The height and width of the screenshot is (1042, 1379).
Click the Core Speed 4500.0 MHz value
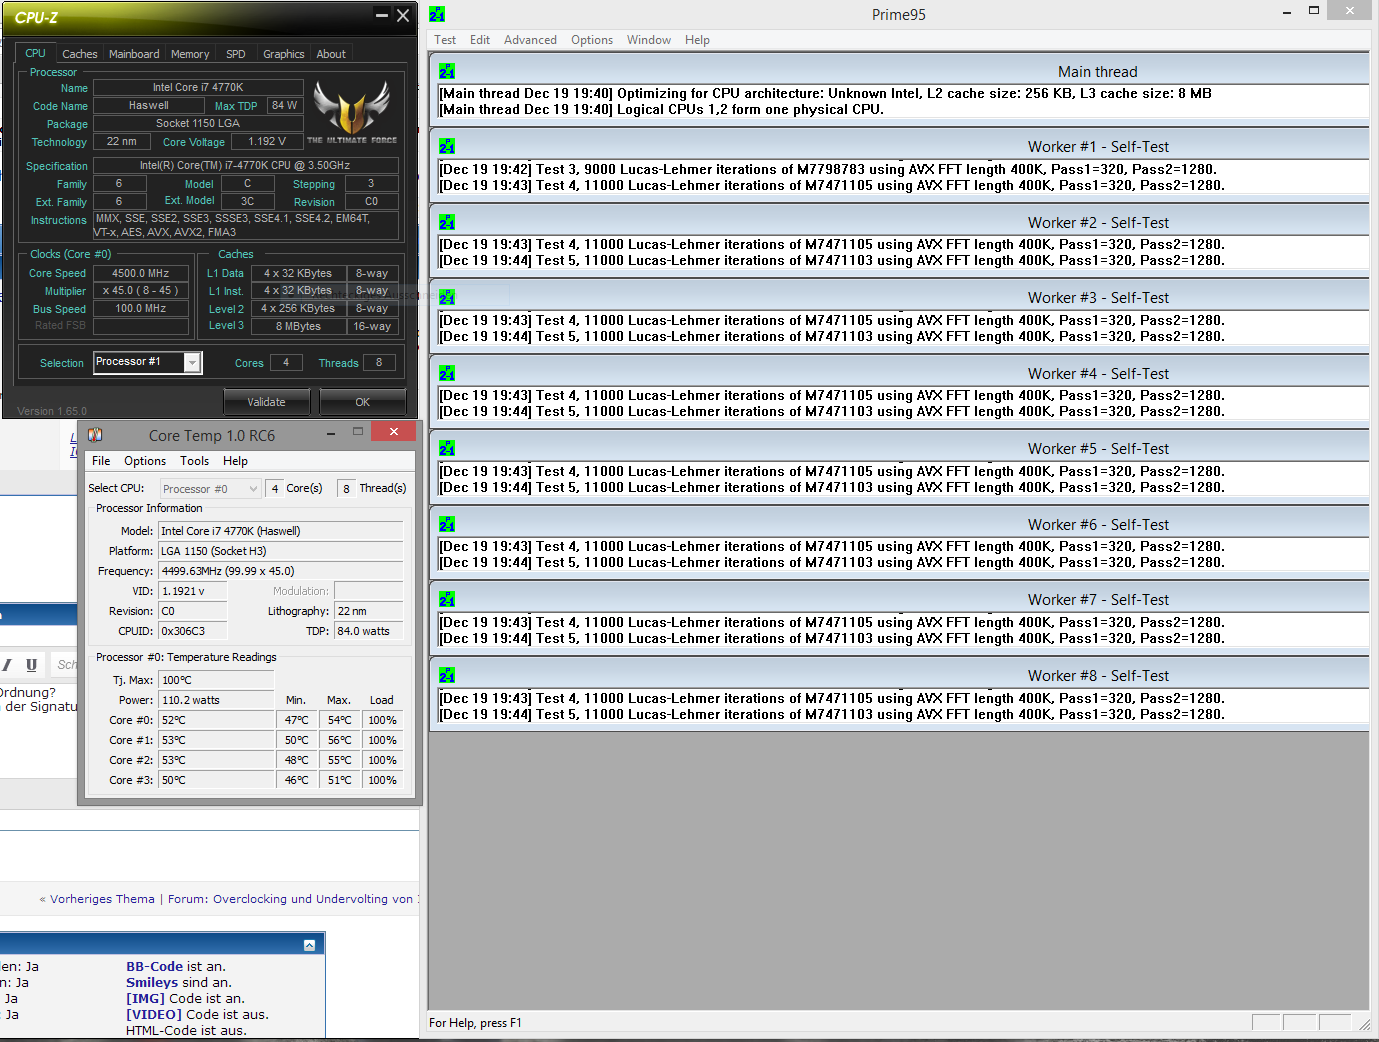click(x=140, y=273)
